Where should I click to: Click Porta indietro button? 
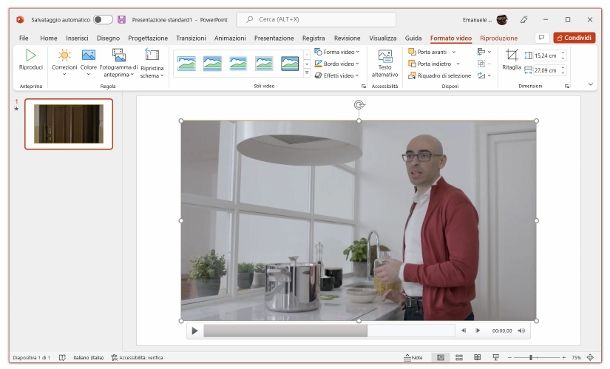pyautogui.click(x=429, y=63)
